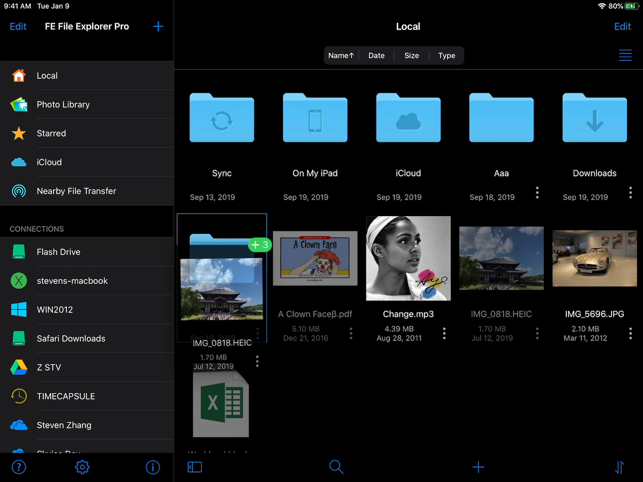Click the transfer arrows icon bottom right

[620, 467]
